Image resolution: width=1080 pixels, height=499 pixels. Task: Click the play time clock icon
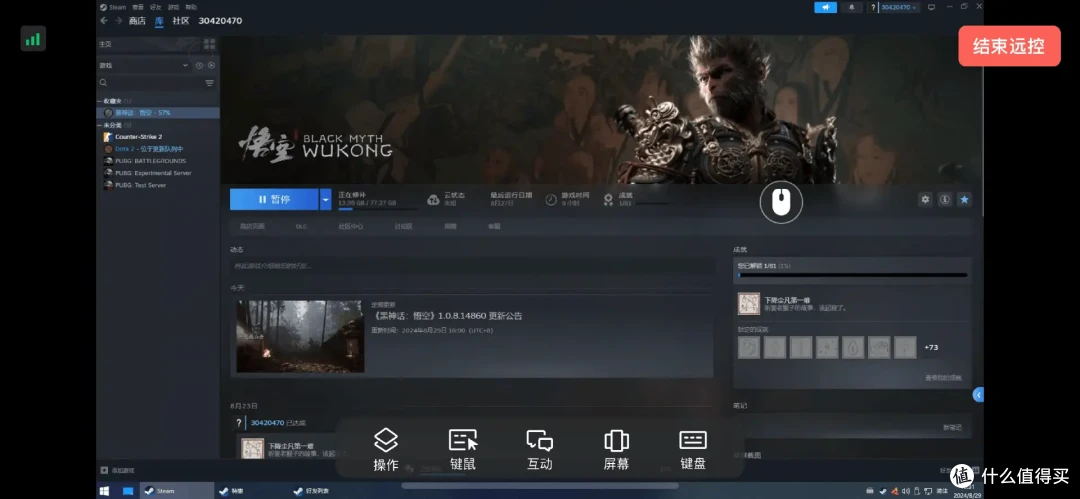[551, 200]
